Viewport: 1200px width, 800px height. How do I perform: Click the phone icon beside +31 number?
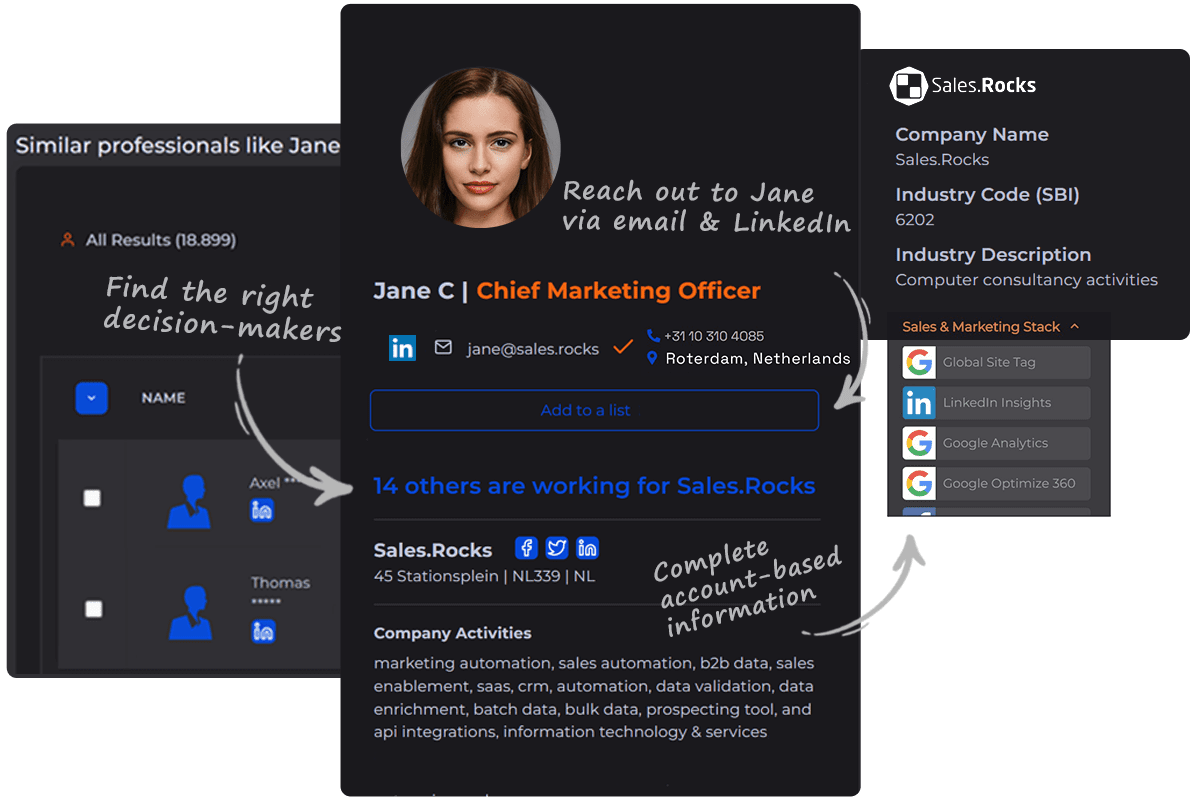653,336
